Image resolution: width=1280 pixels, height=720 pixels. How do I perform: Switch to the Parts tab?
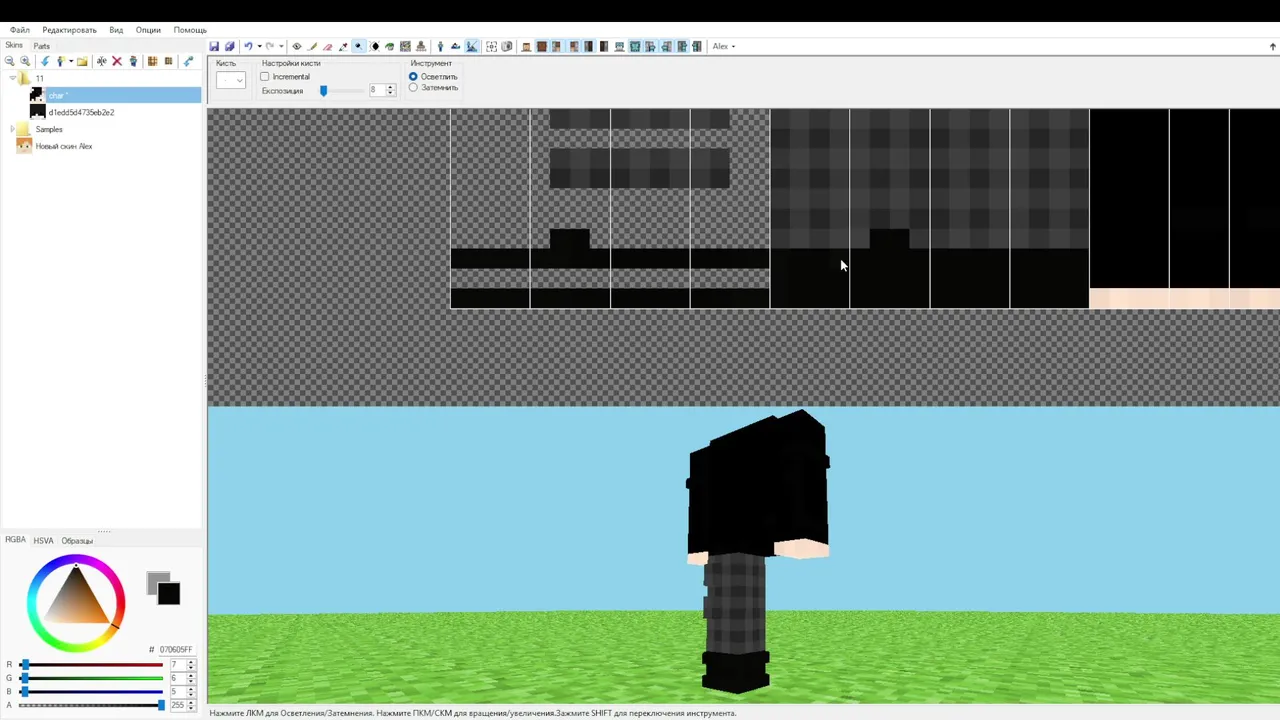pos(42,46)
